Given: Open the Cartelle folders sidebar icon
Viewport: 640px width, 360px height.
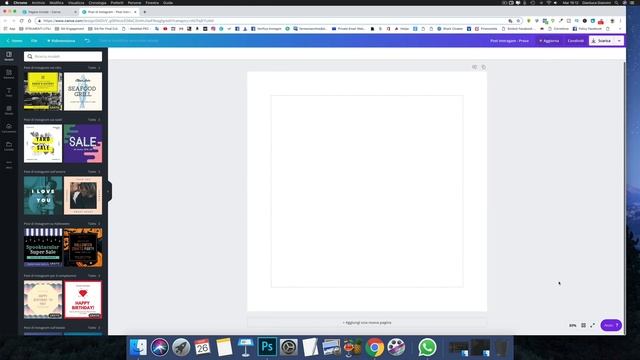Looking at the screenshot, I should pyautogui.click(x=9, y=146).
